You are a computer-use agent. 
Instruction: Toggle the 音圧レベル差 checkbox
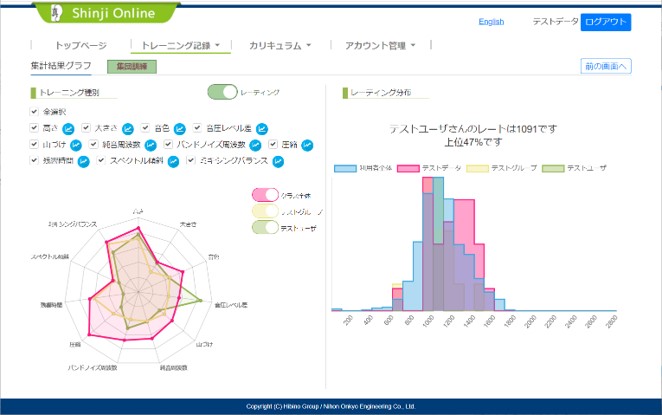click(197, 127)
